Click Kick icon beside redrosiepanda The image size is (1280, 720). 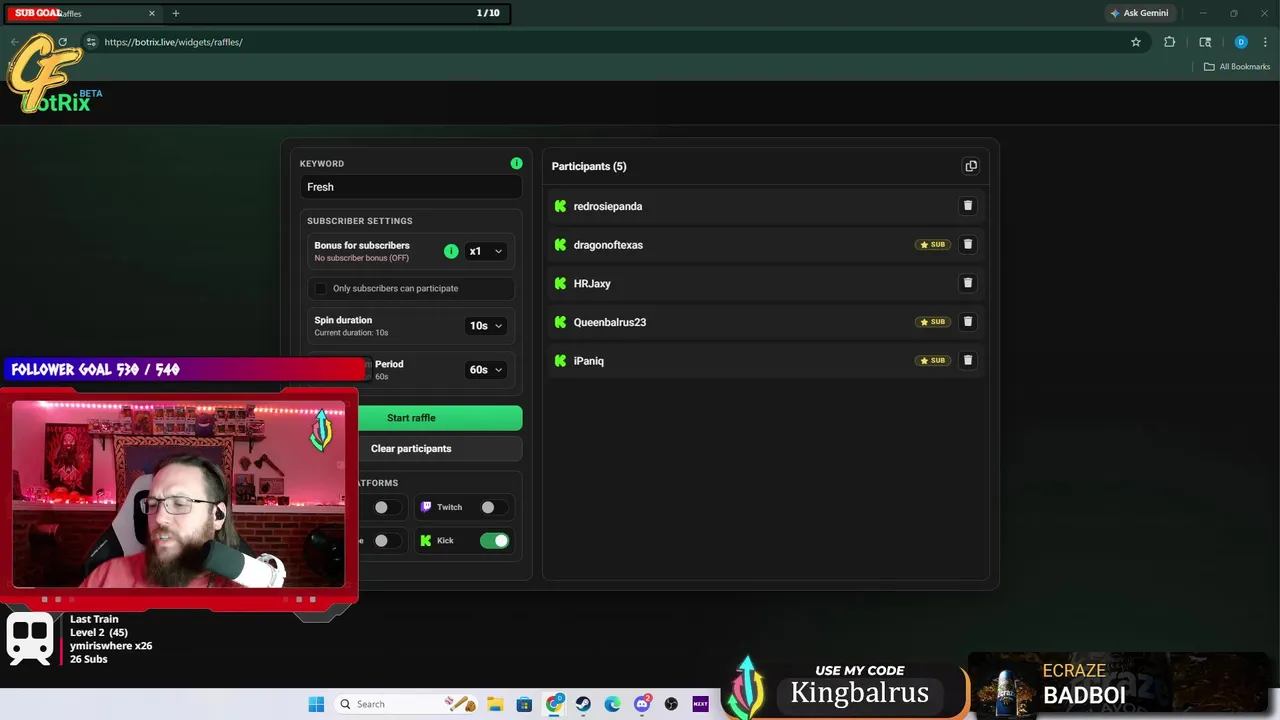560,206
